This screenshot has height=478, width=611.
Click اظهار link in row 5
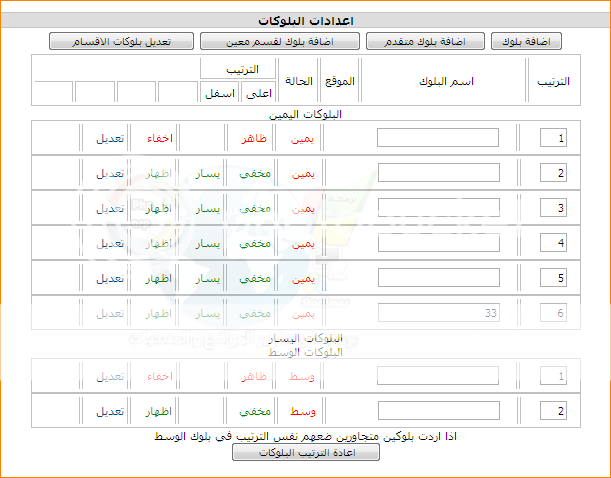tap(159, 279)
